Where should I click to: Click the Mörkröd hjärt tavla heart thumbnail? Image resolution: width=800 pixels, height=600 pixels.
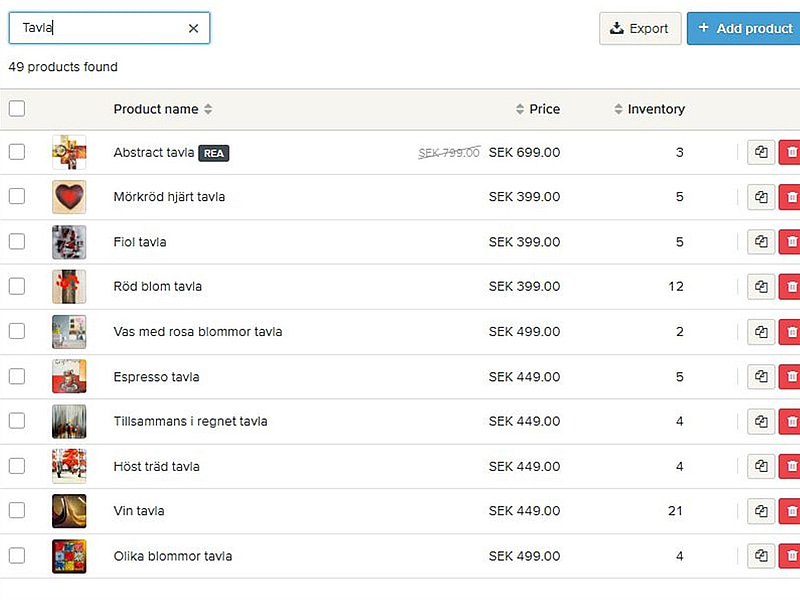(x=69, y=197)
